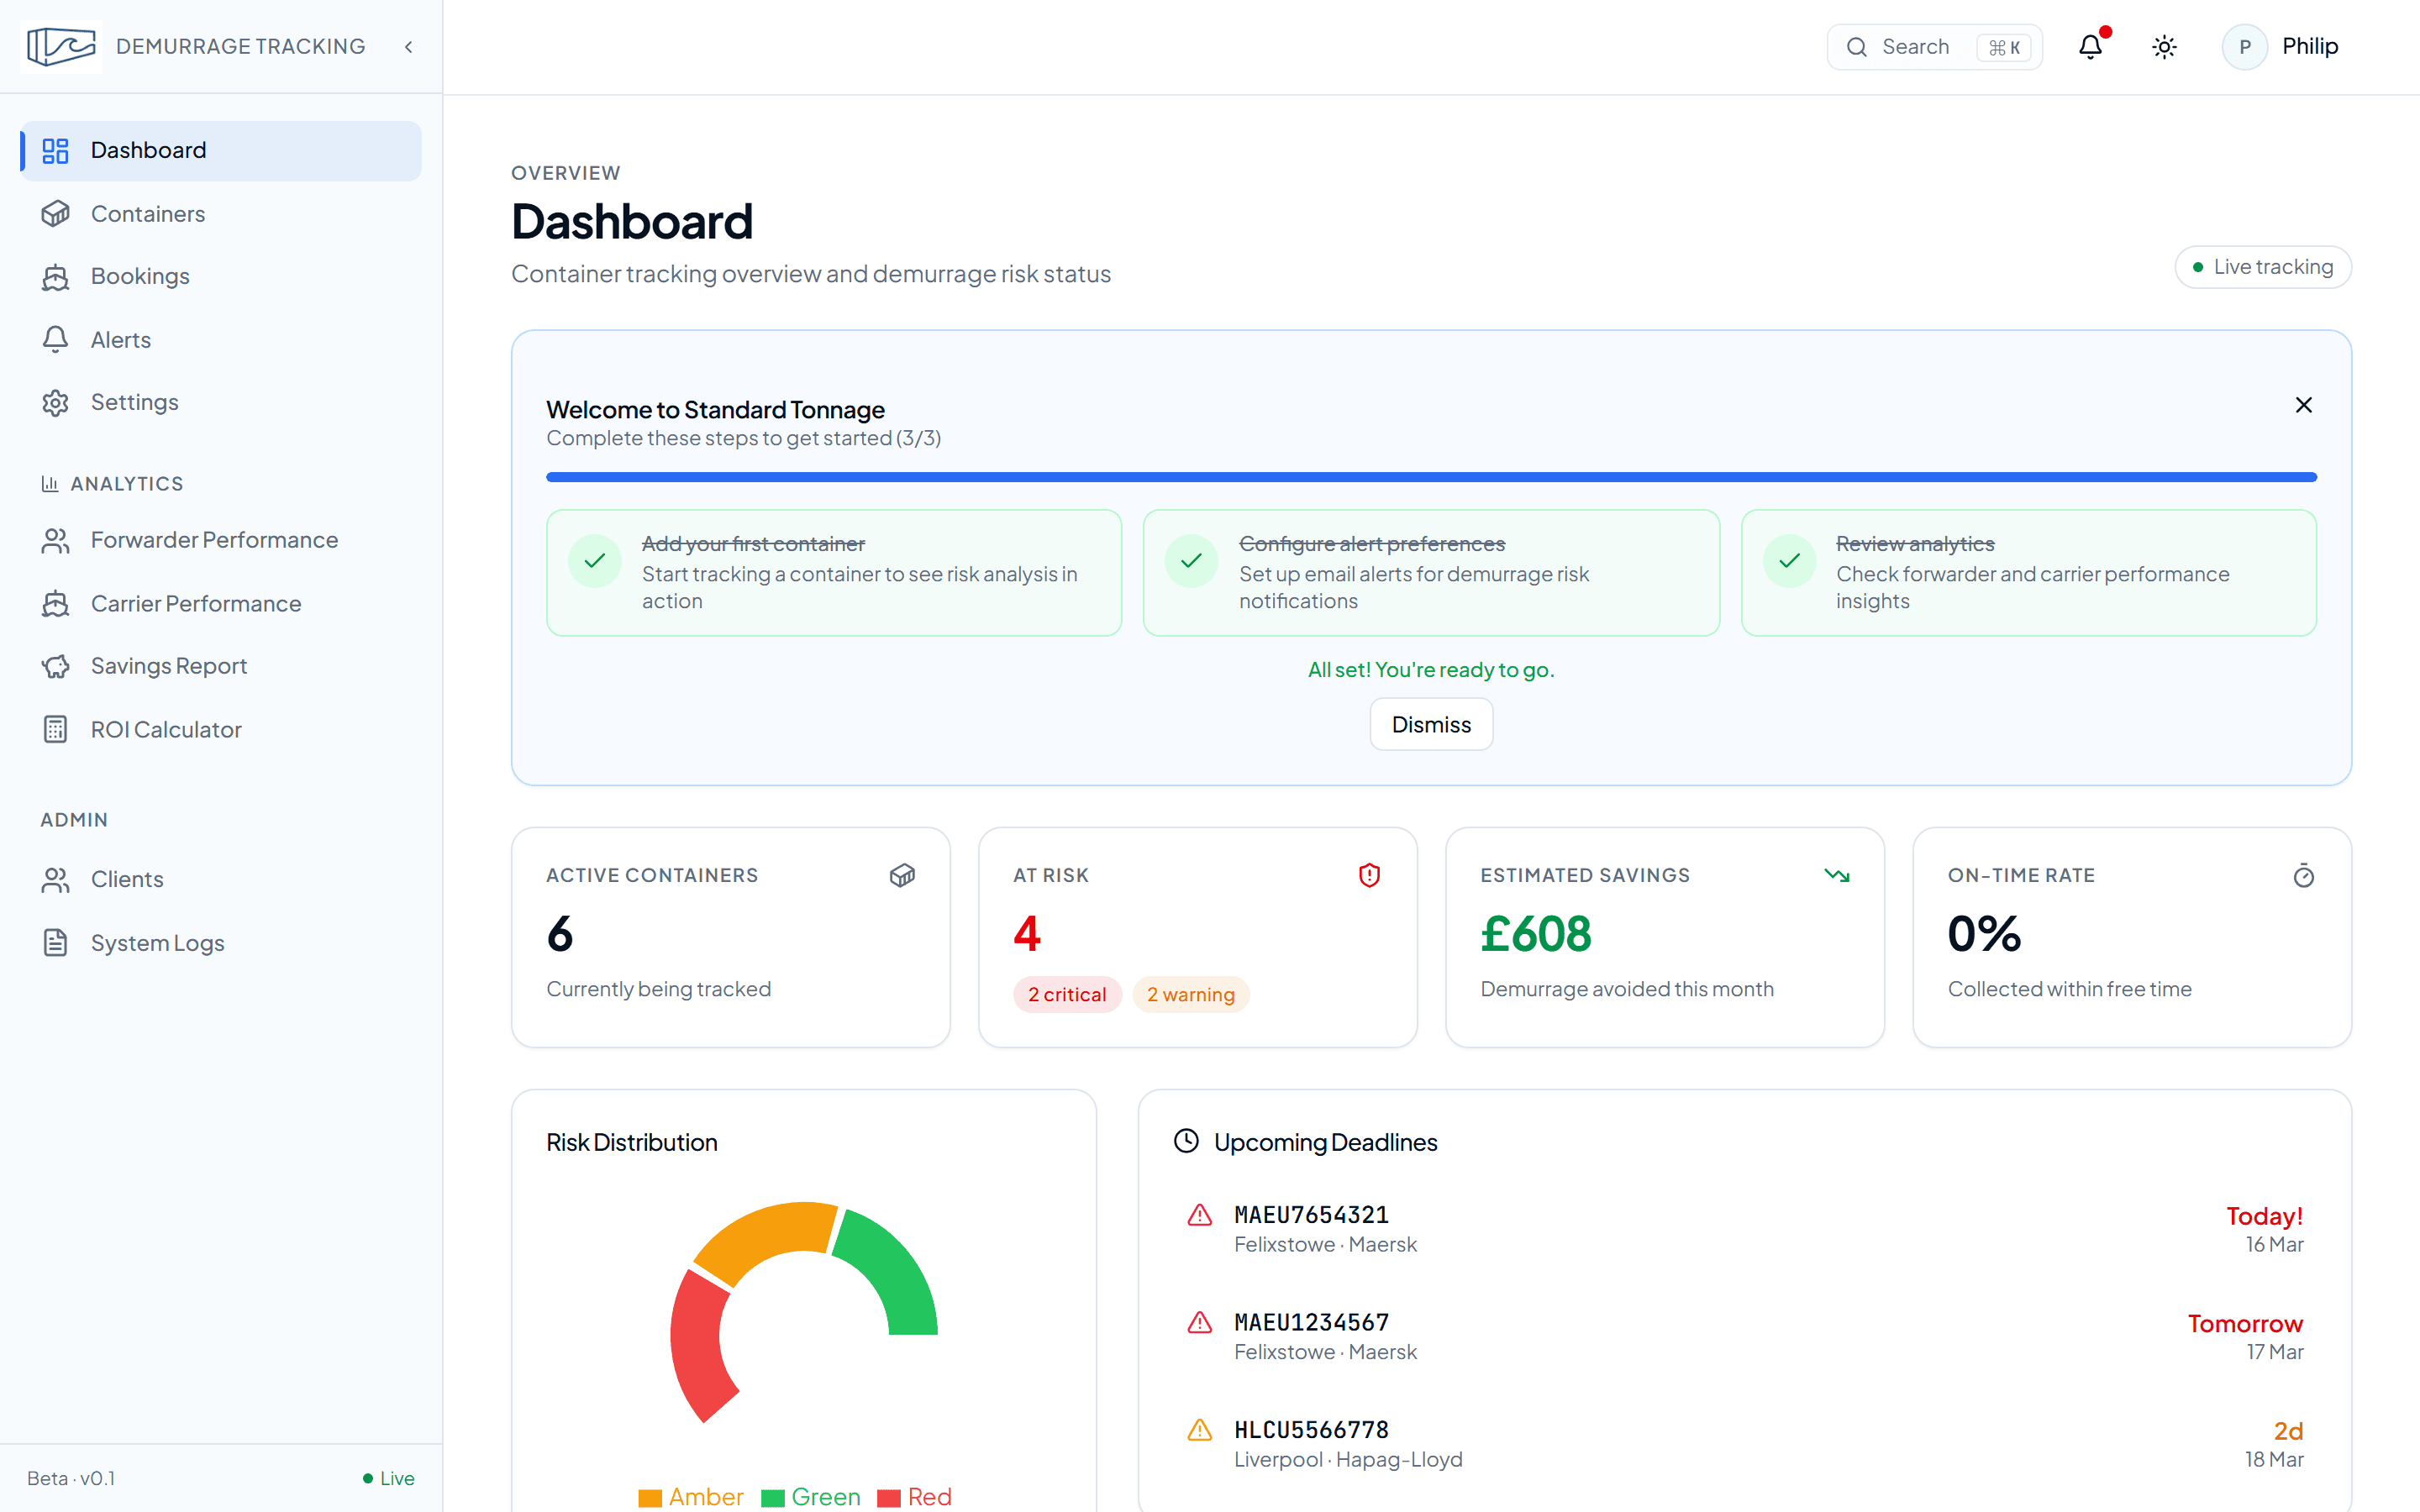Image resolution: width=2420 pixels, height=1512 pixels.
Task: Toggle the theme with the sun icon
Action: point(2165,46)
